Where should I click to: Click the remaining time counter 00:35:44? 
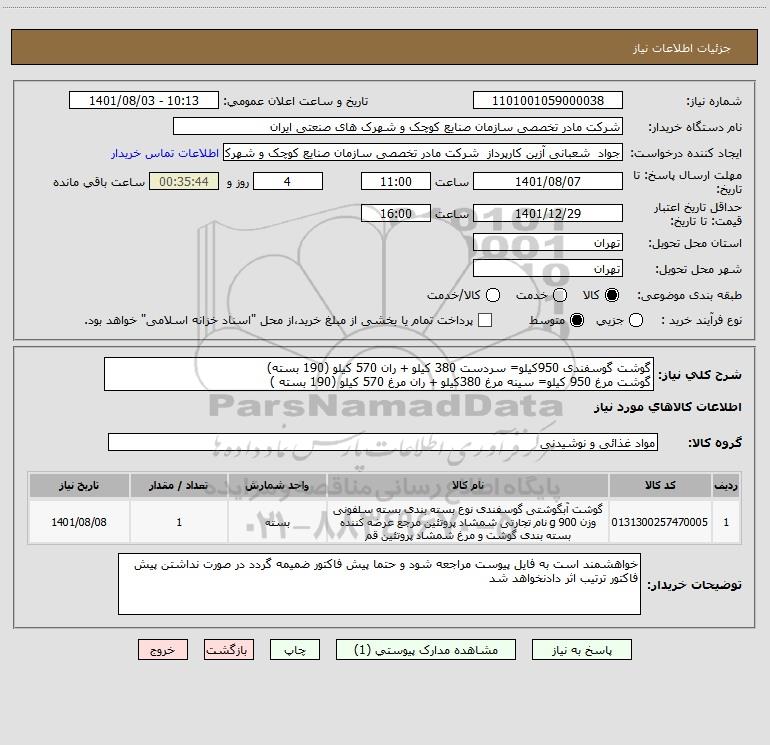(184, 181)
